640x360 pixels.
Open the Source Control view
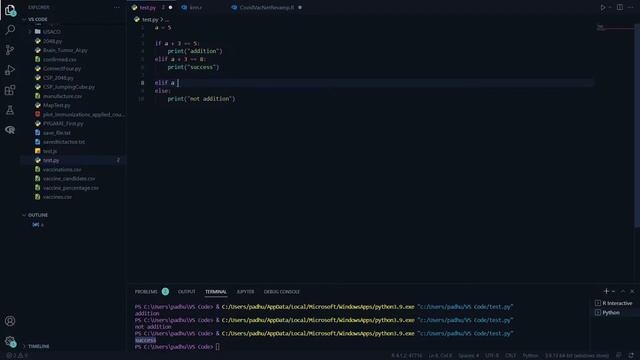pyautogui.click(x=10, y=50)
